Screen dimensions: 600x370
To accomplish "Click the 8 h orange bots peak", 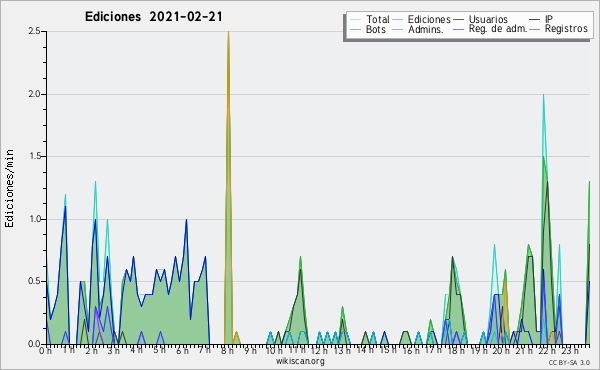I will [x=228, y=33].
